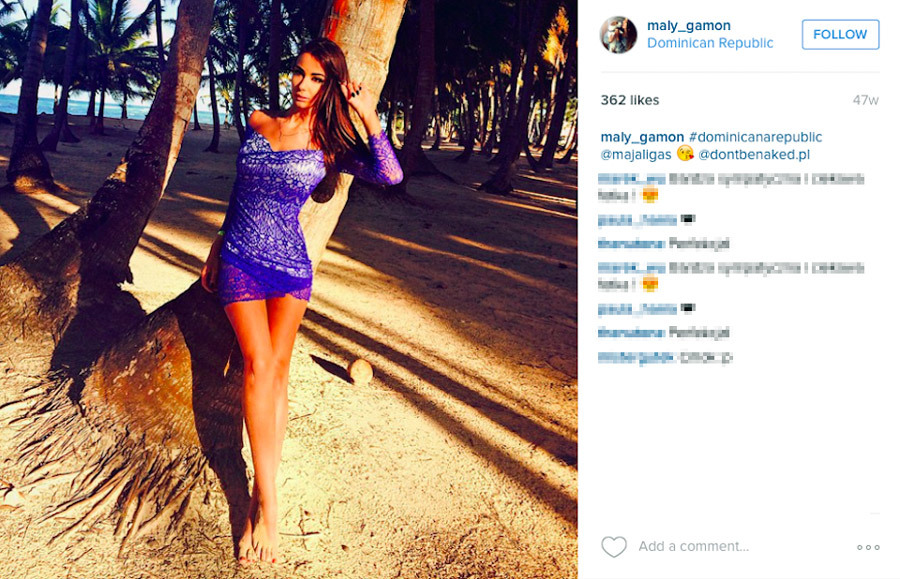Open maly_gamon's round profile avatar
Viewport: 900px width, 579px height.
[x=619, y=34]
